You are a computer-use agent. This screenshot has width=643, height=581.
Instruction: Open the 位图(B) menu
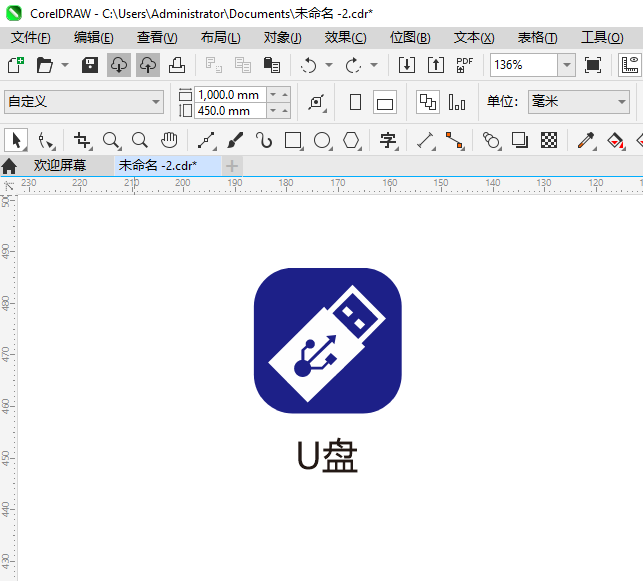tap(410, 38)
